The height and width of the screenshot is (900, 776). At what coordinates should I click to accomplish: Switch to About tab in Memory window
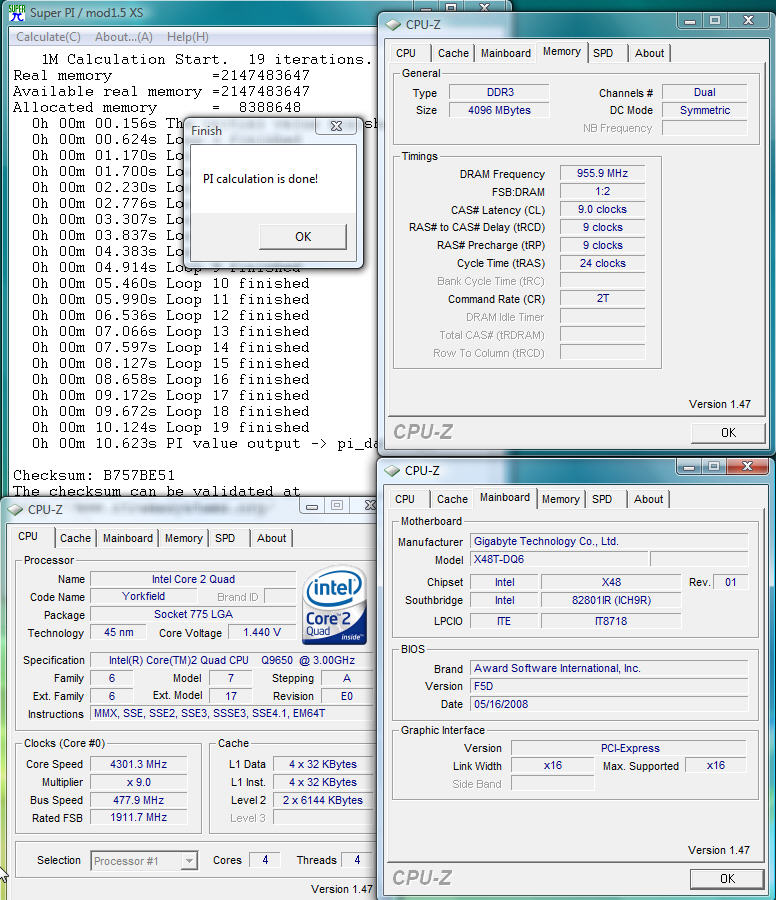(649, 53)
